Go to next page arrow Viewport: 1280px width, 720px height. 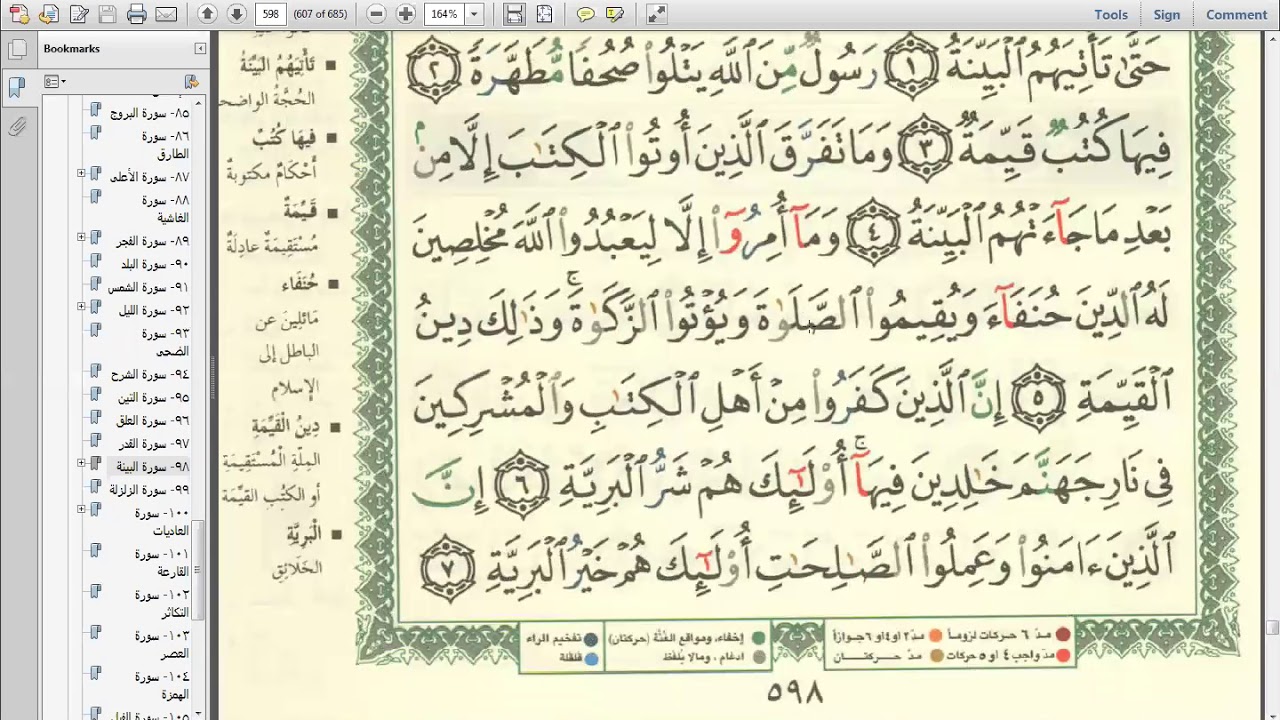[236, 14]
